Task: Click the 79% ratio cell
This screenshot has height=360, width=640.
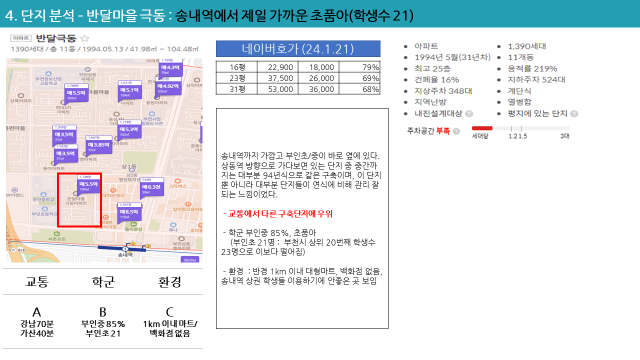Action: [x=360, y=67]
